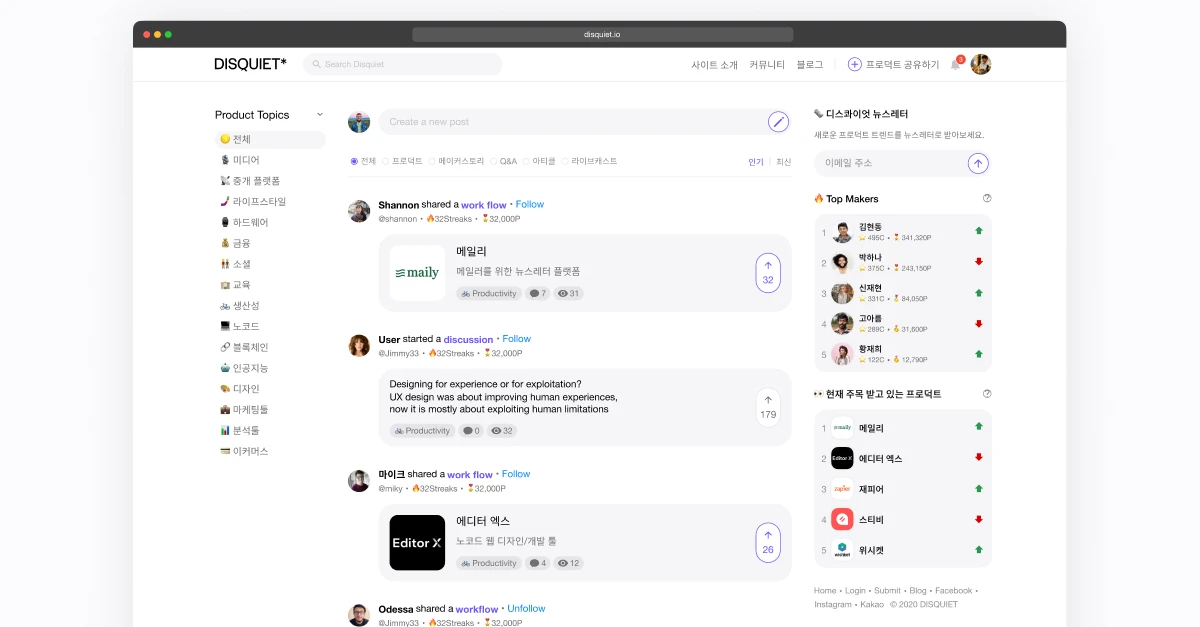Open the notification bell
The width and height of the screenshot is (1200, 627).
[x=956, y=64]
